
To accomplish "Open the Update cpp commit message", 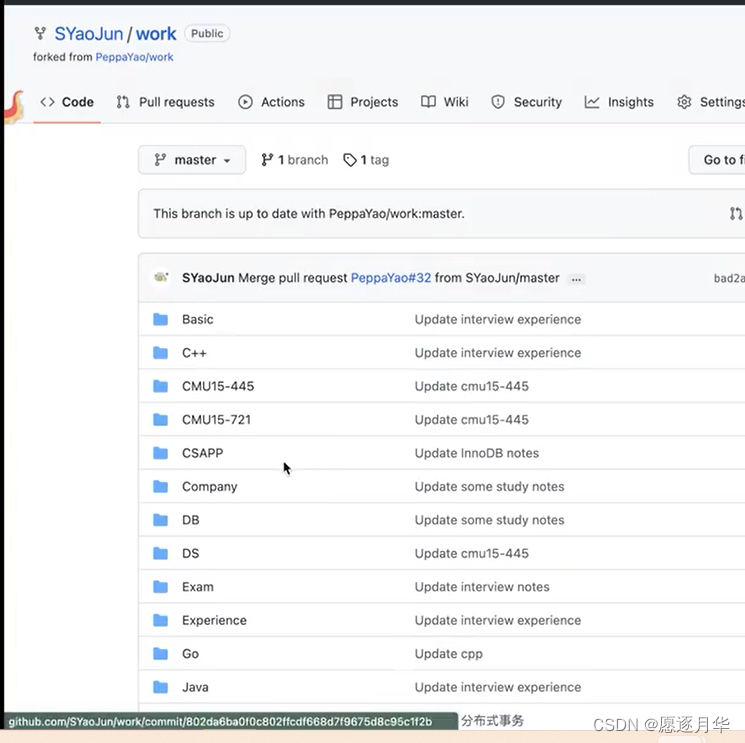I will 449,654.
